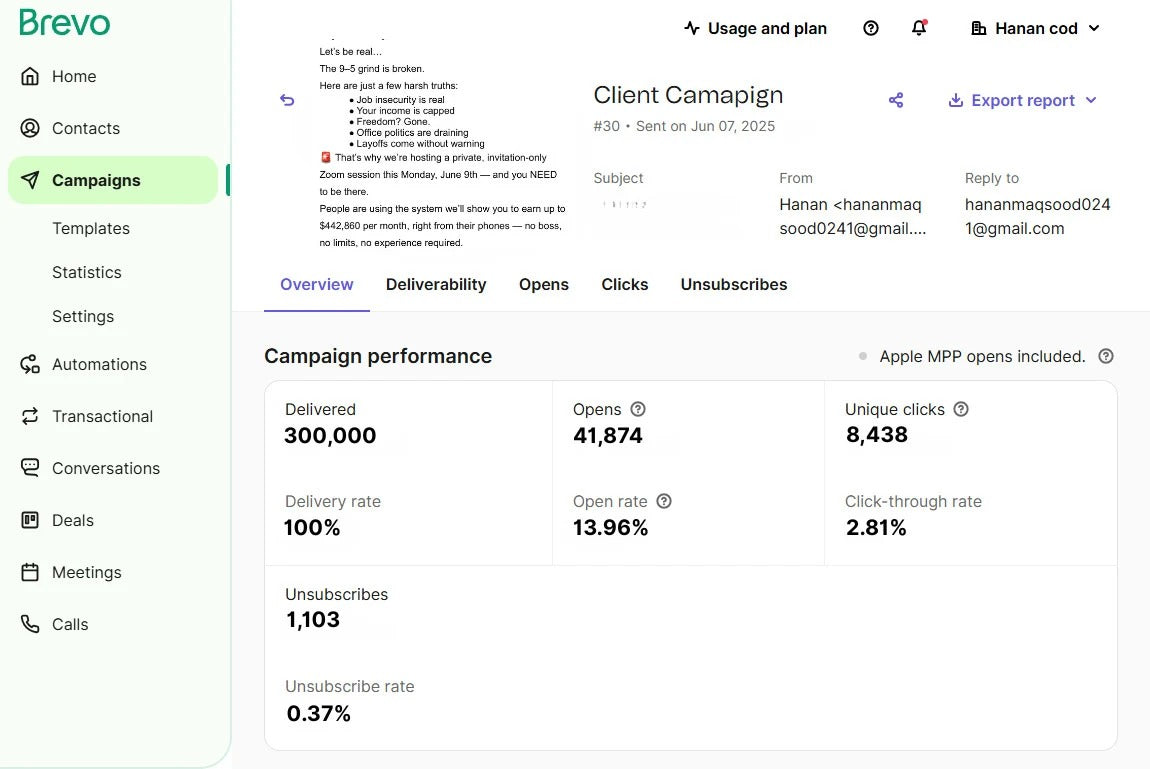
Task: Switch to the Deliverability tab
Action: (x=436, y=284)
